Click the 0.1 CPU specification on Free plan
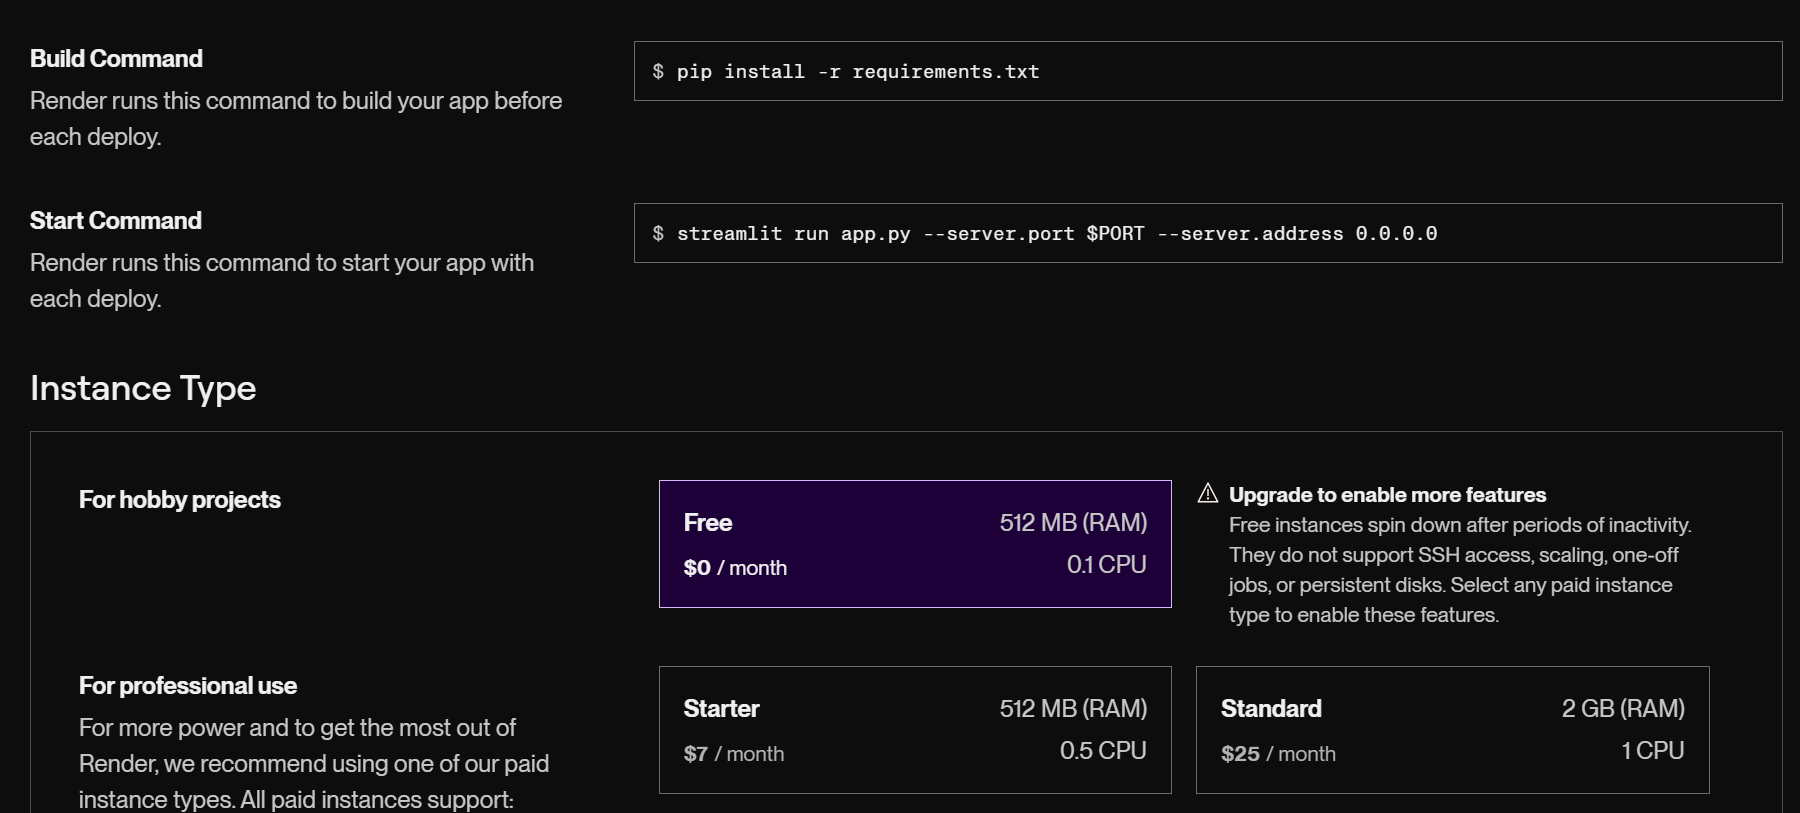Screen dimensions: 1800x813 click(x=1106, y=565)
